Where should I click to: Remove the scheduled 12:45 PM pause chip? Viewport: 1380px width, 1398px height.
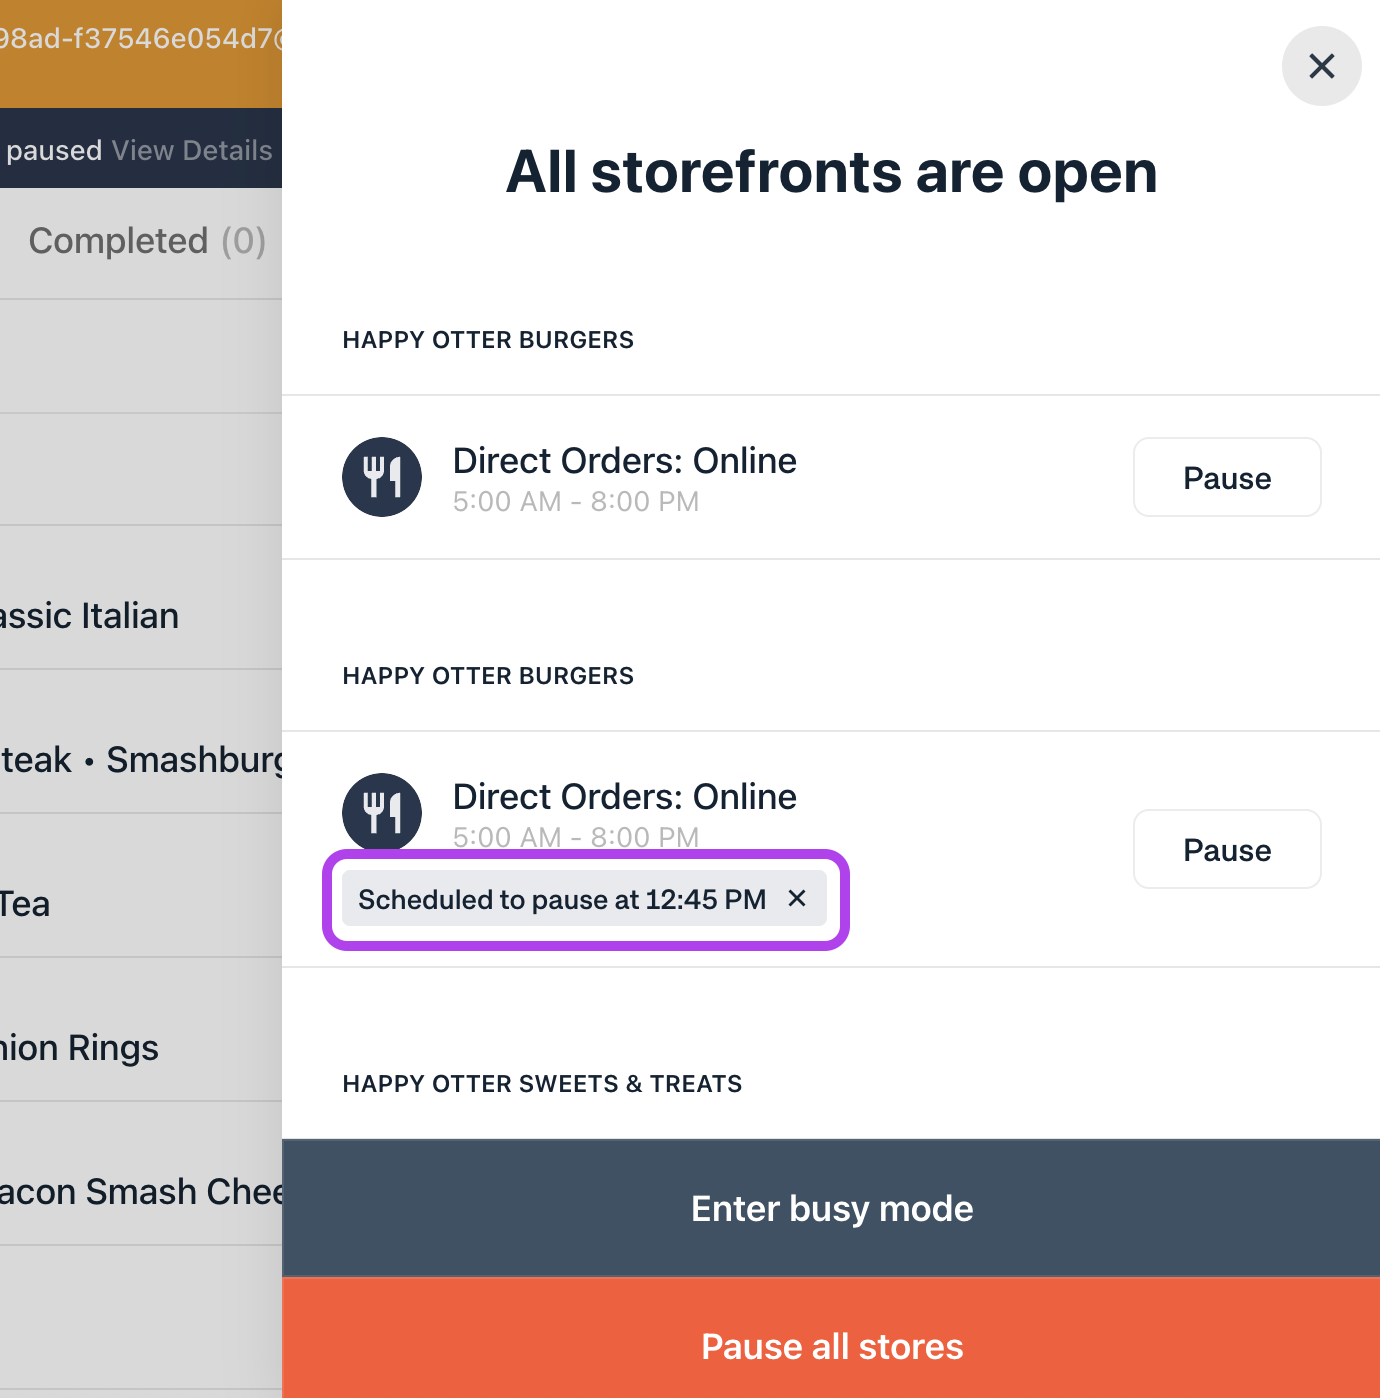click(797, 898)
